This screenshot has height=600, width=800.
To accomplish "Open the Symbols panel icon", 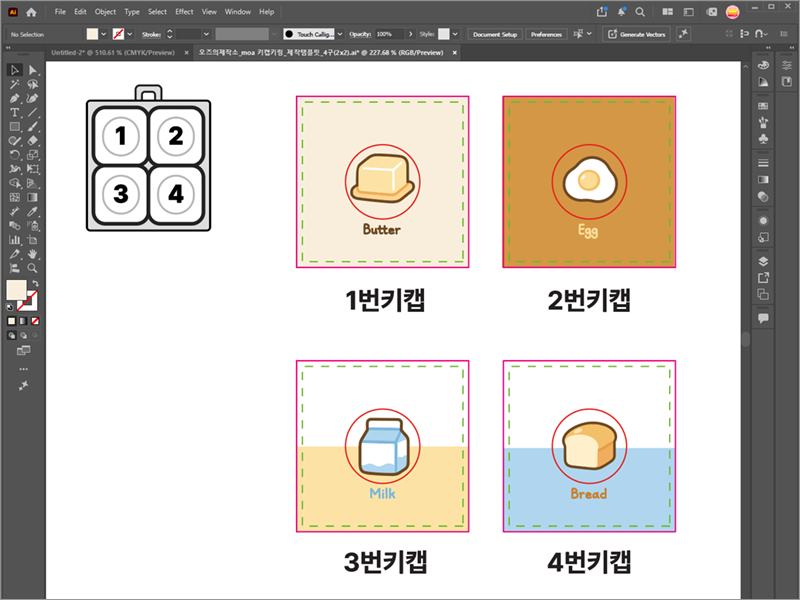I will click(763, 139).
